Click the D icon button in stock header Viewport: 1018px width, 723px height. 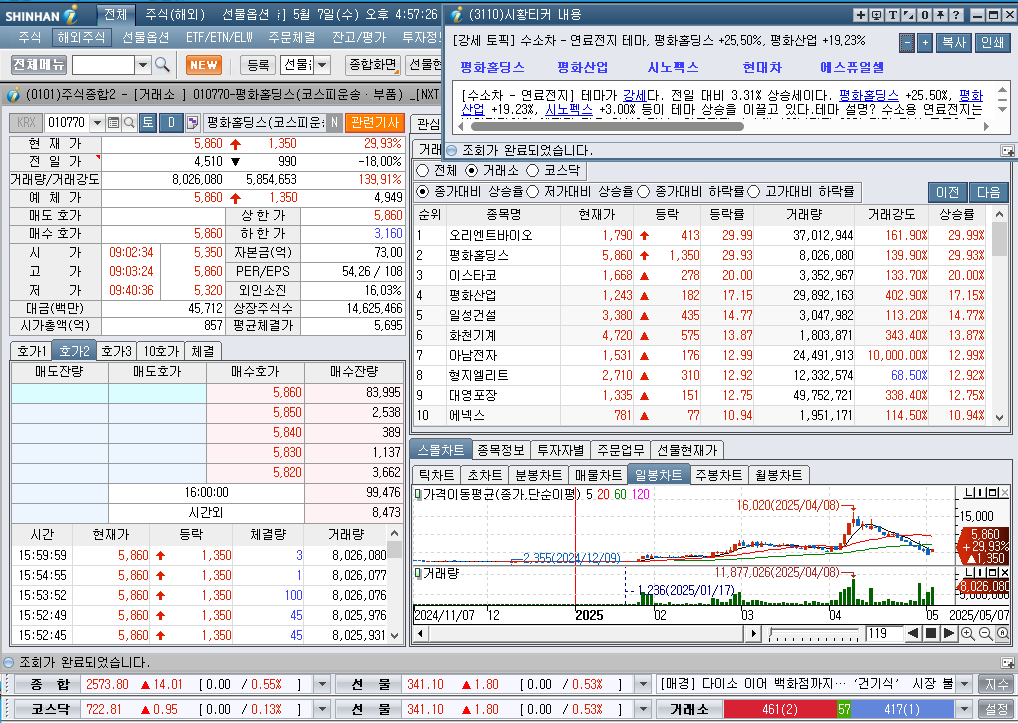coord(171,122)
